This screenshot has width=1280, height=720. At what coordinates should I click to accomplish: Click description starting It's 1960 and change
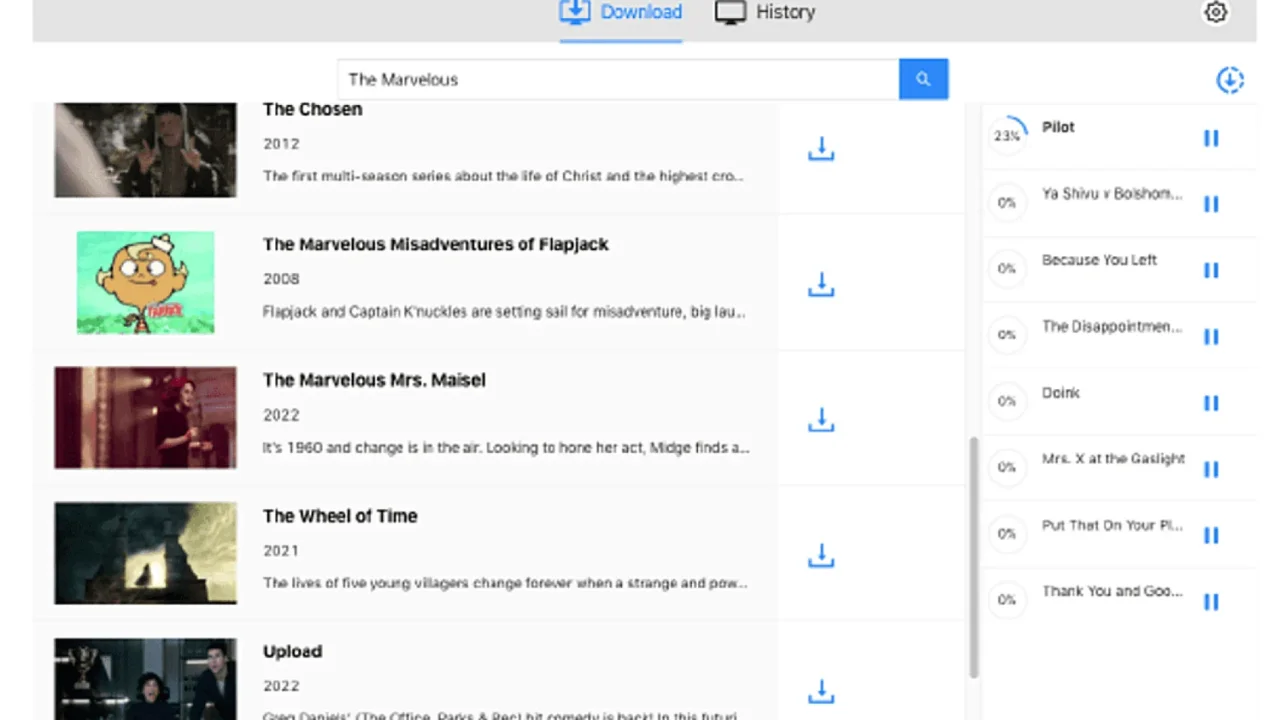pos(506,448)
